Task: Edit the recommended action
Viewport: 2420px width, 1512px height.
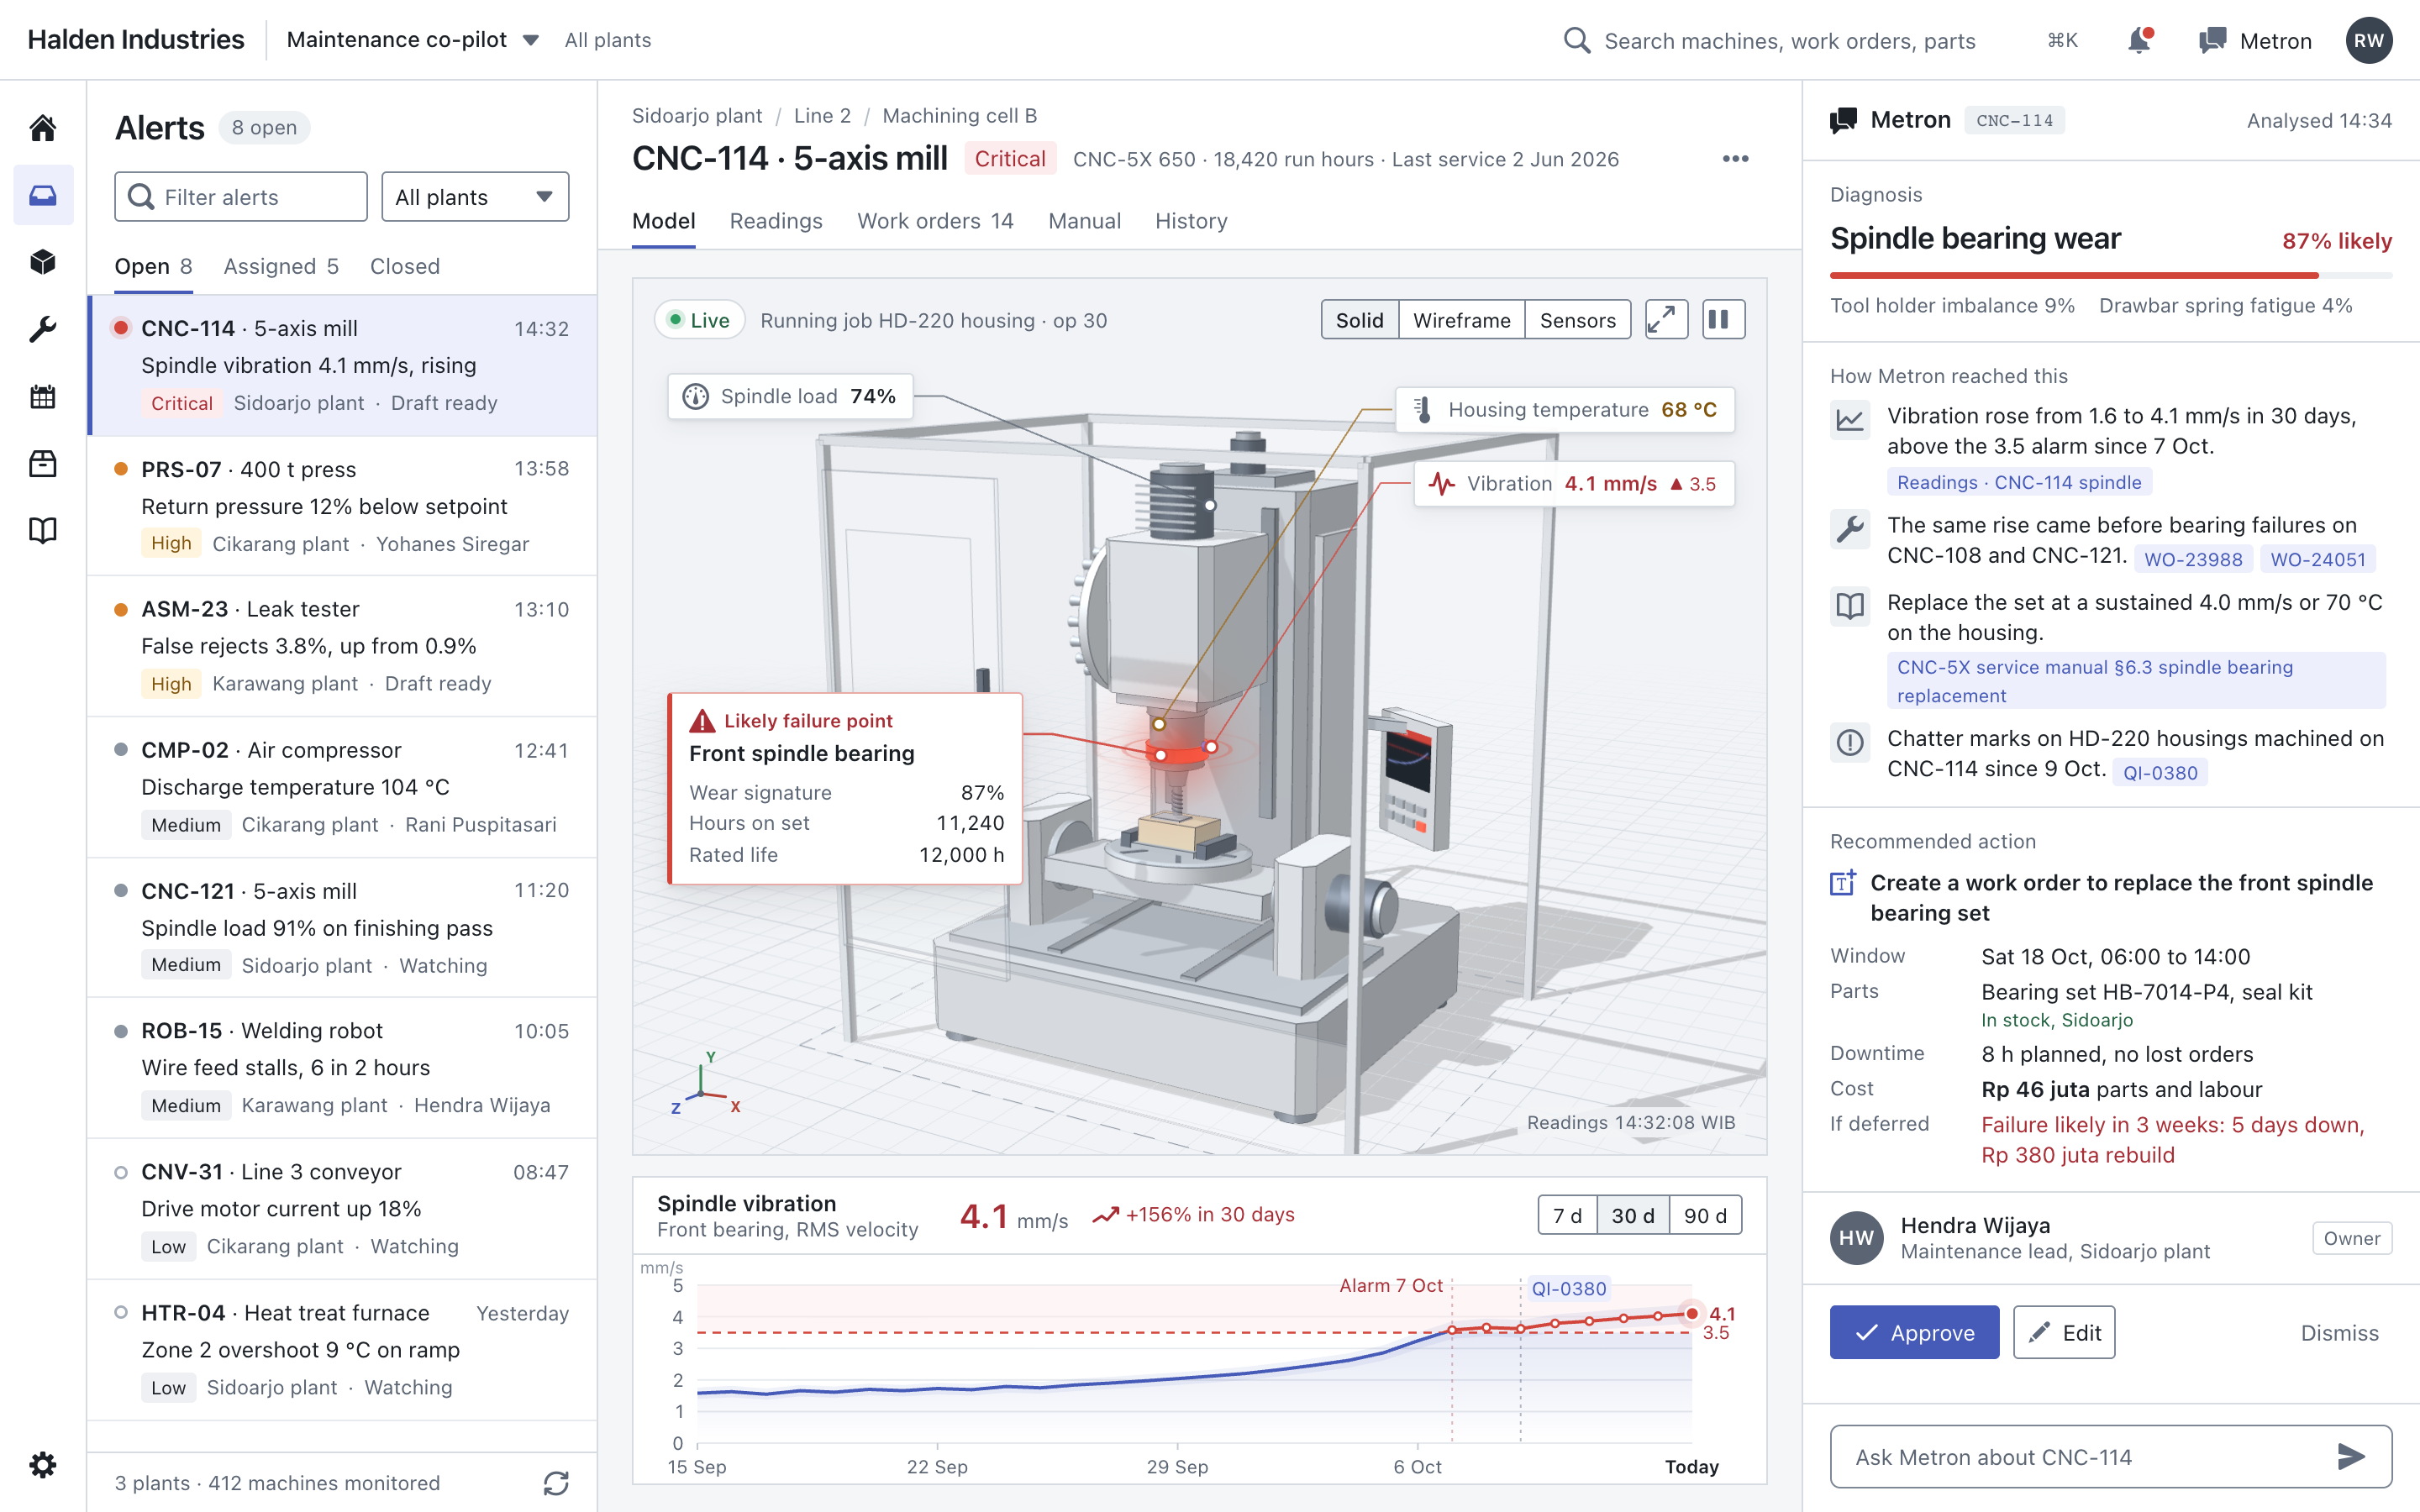Action: 2064,1332
